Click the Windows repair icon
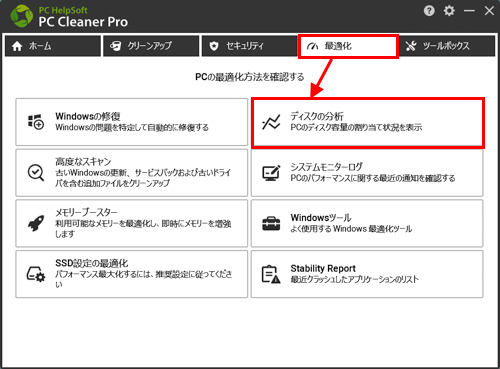Image resolution: width=500 pixels, height=369 pixels. click(36, 122)
